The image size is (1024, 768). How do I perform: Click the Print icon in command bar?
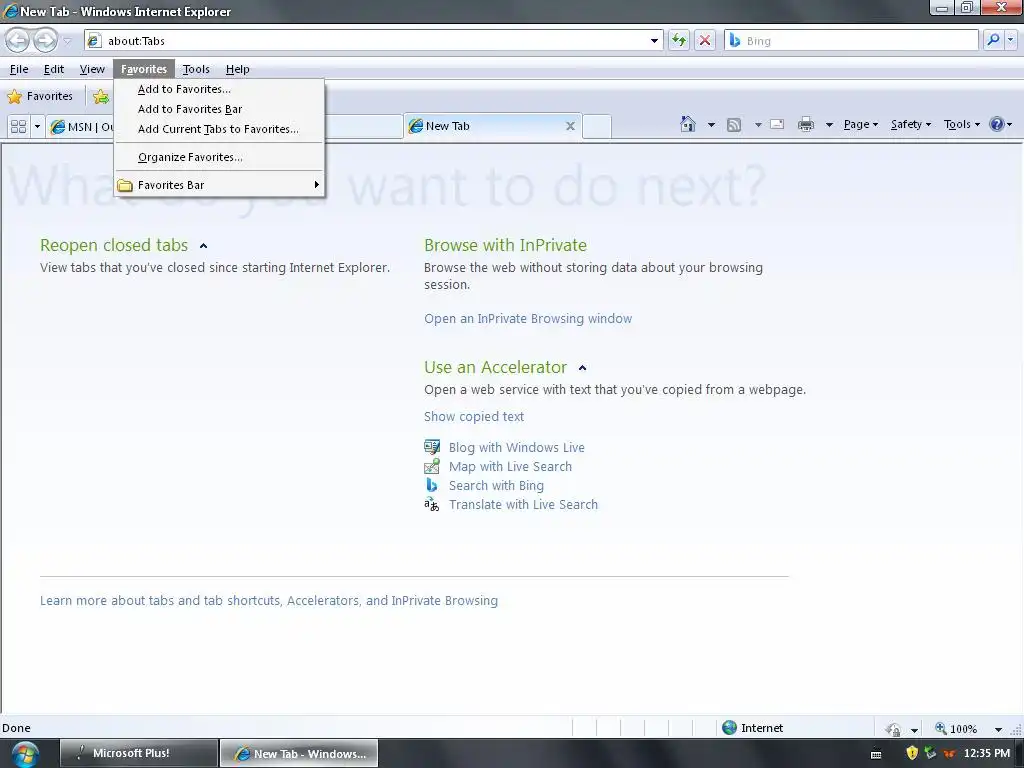(806, 124)
